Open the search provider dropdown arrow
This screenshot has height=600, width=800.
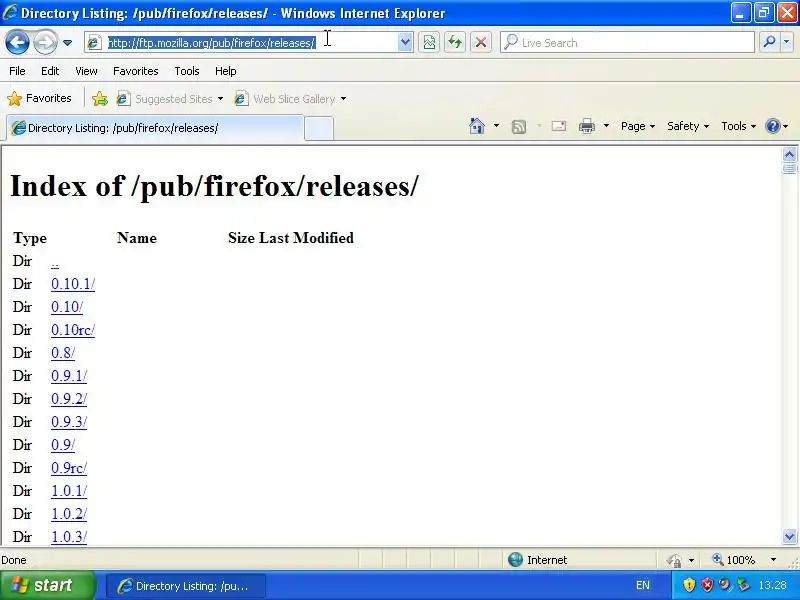point(787,43)
